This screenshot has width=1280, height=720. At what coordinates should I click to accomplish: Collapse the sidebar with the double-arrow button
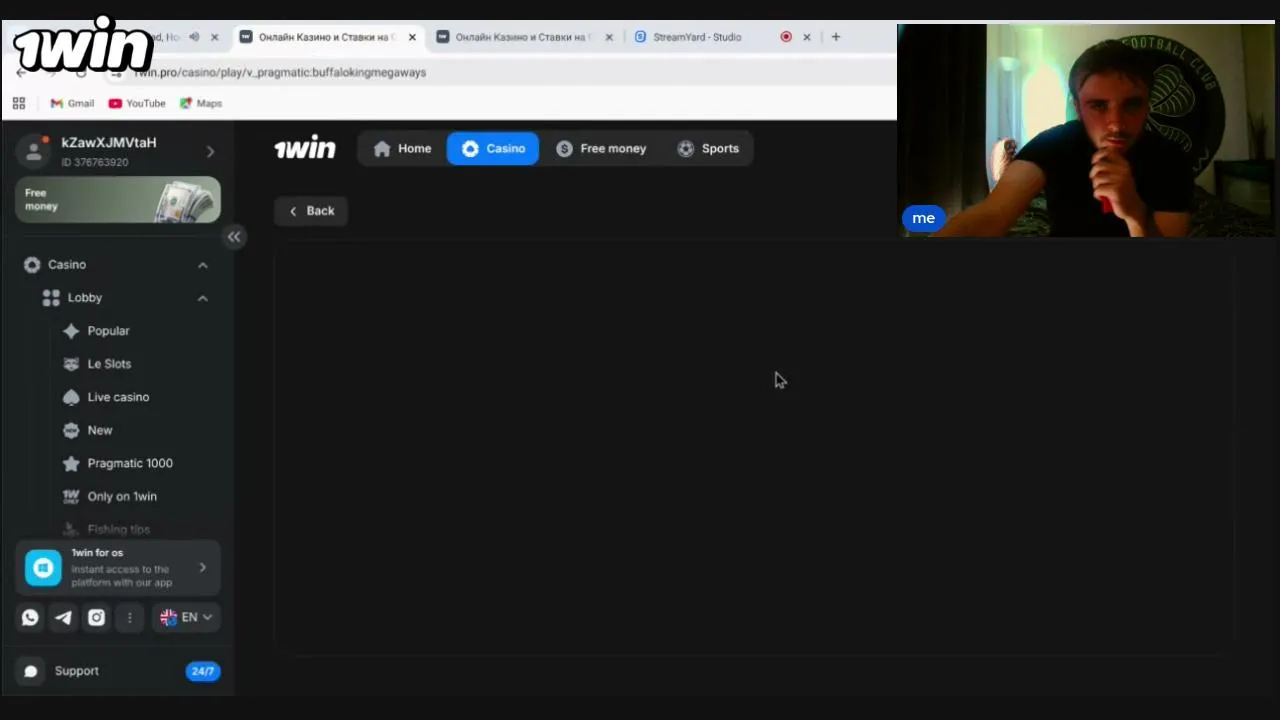[234, 237]
